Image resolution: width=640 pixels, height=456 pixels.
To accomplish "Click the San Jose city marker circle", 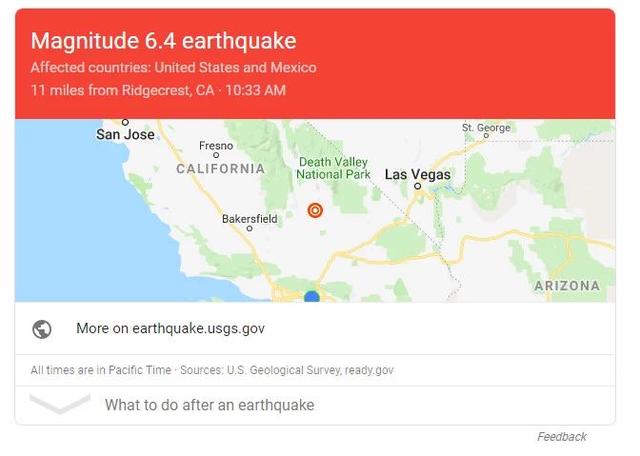I will 125,123.
